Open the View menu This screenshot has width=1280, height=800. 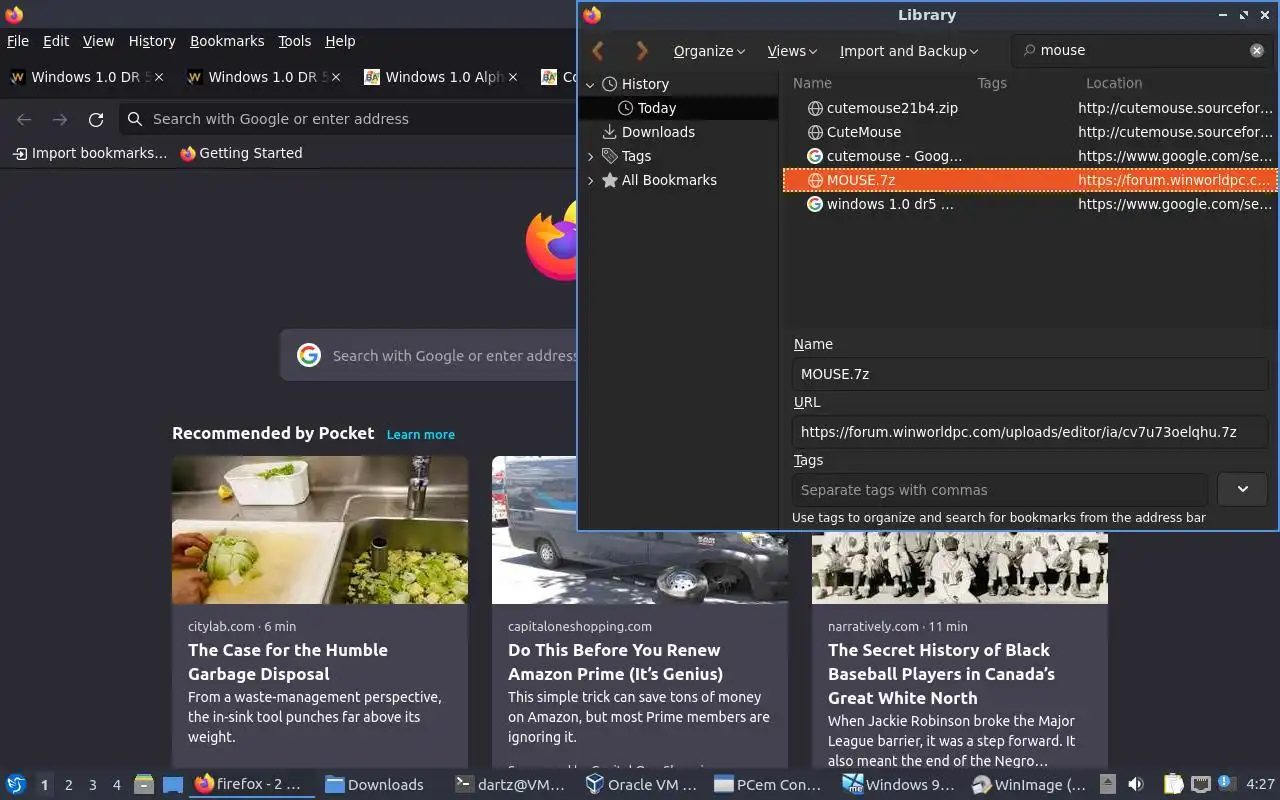click(x=98, y=41)
